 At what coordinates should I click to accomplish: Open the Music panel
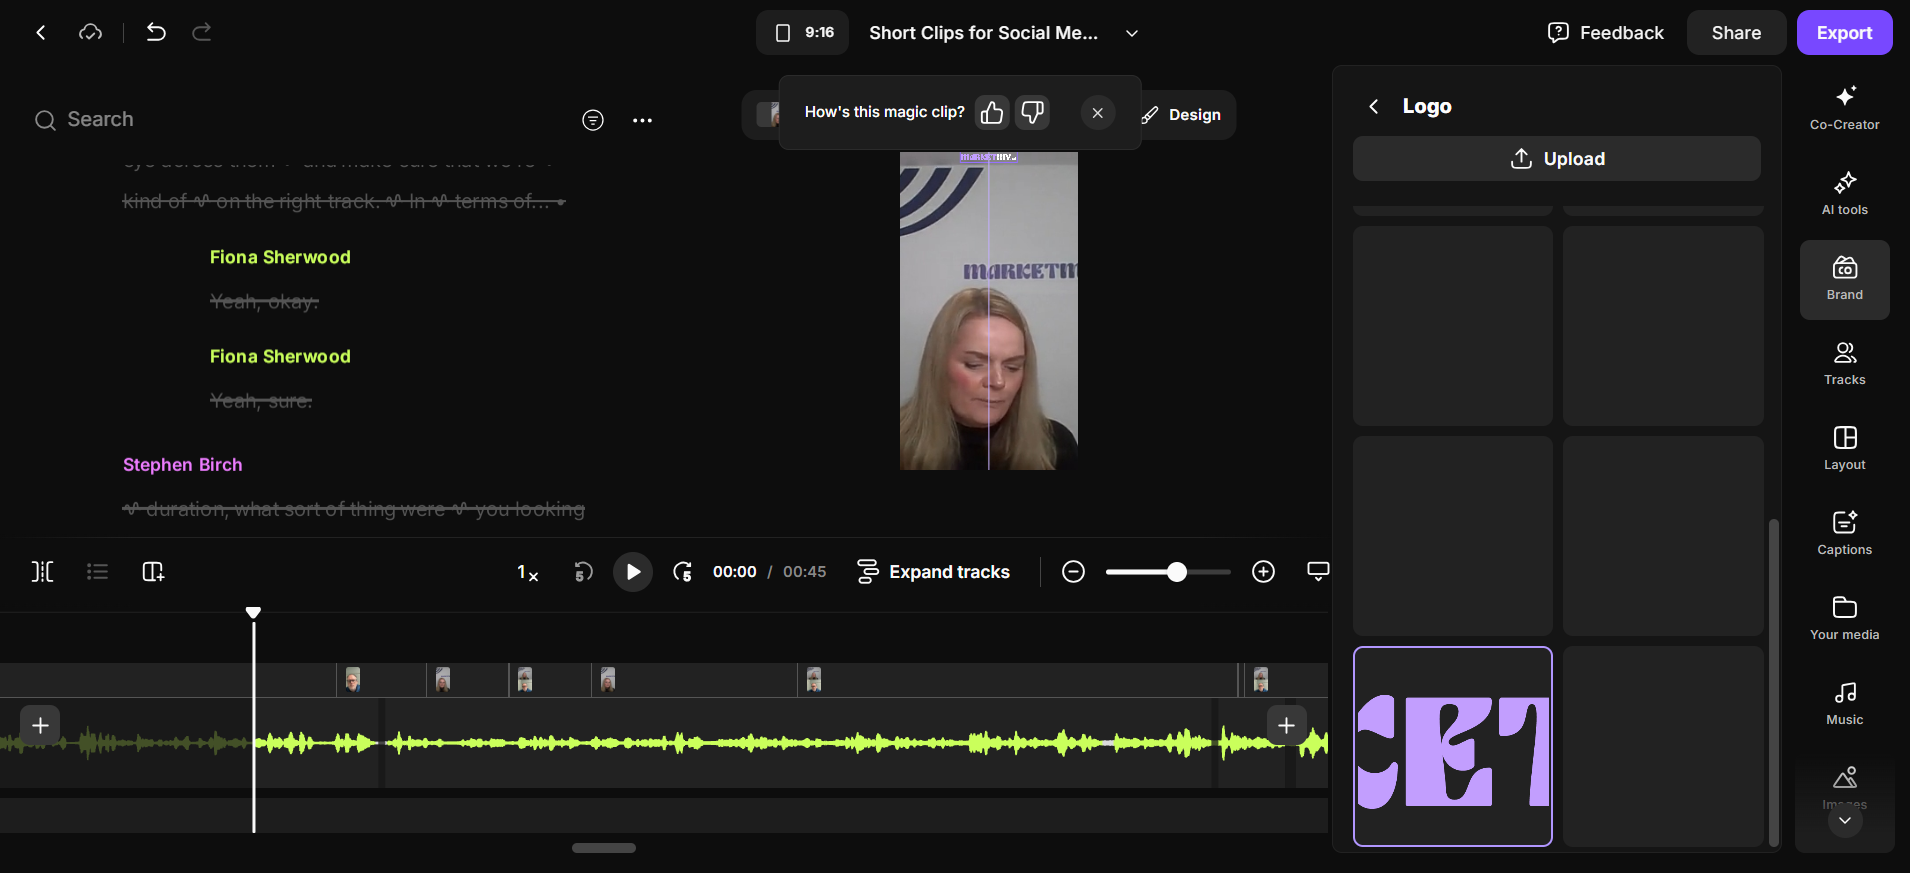(x=1844, y=704)
